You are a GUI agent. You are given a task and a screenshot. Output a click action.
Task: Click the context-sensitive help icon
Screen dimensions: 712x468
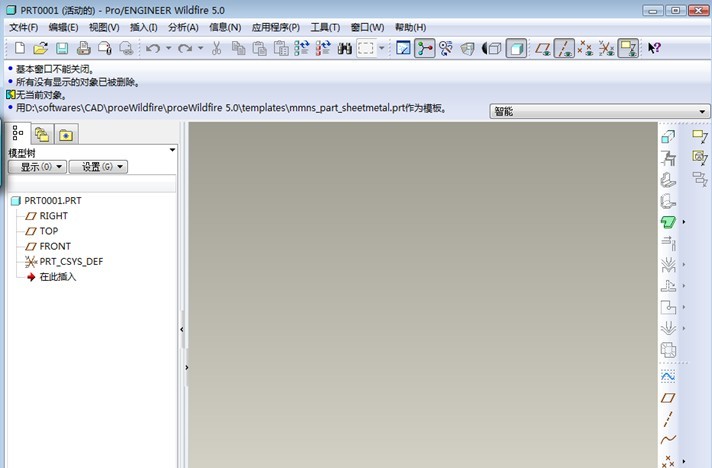(654, 48)
